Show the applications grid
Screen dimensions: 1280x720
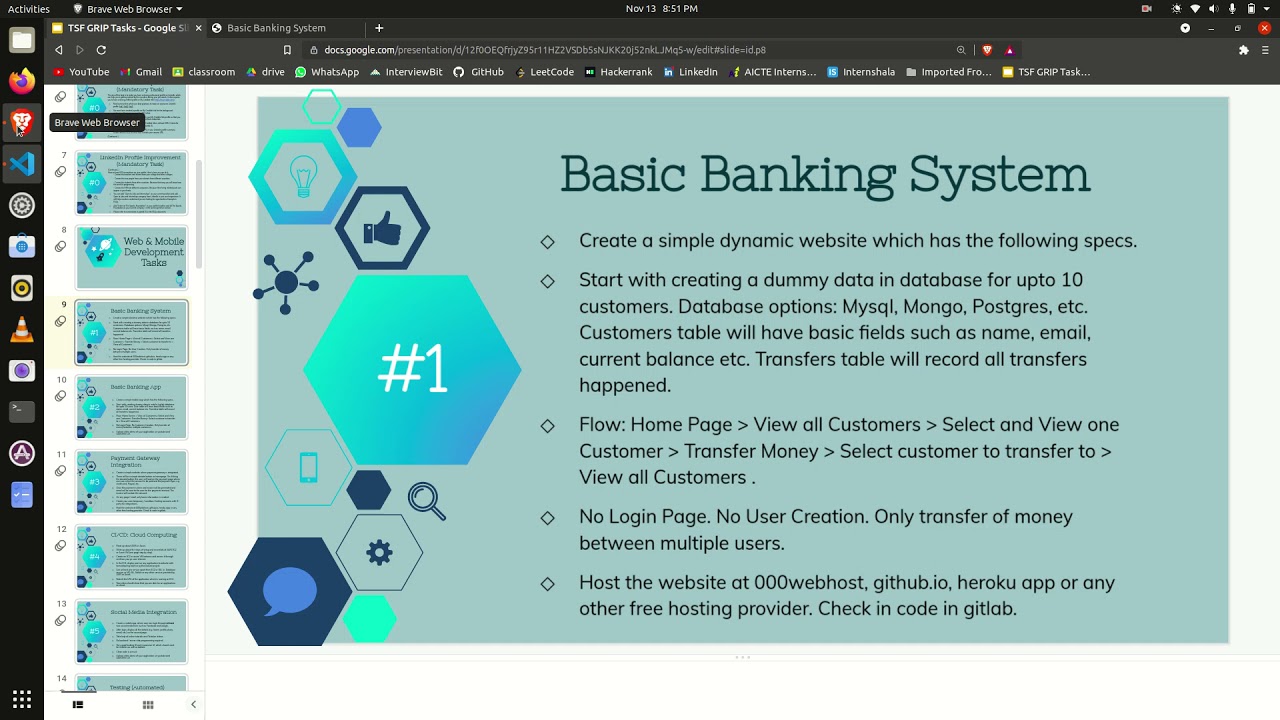click(x=22, y=699)
